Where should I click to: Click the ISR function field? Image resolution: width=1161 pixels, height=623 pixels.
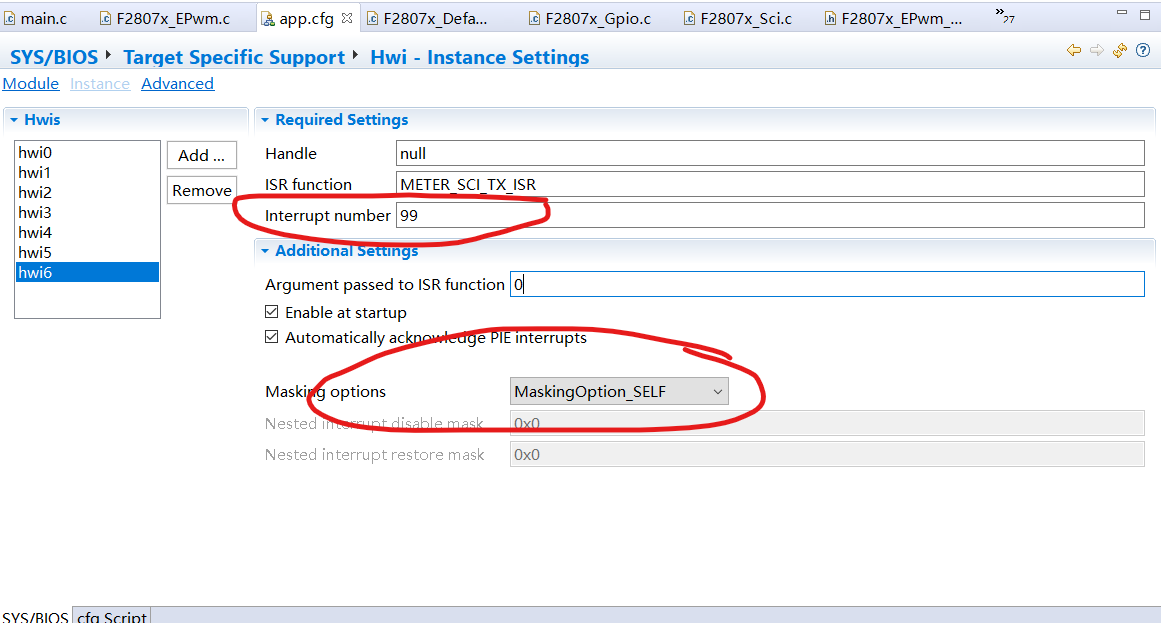pyautogui.click(x=770, y=184)
